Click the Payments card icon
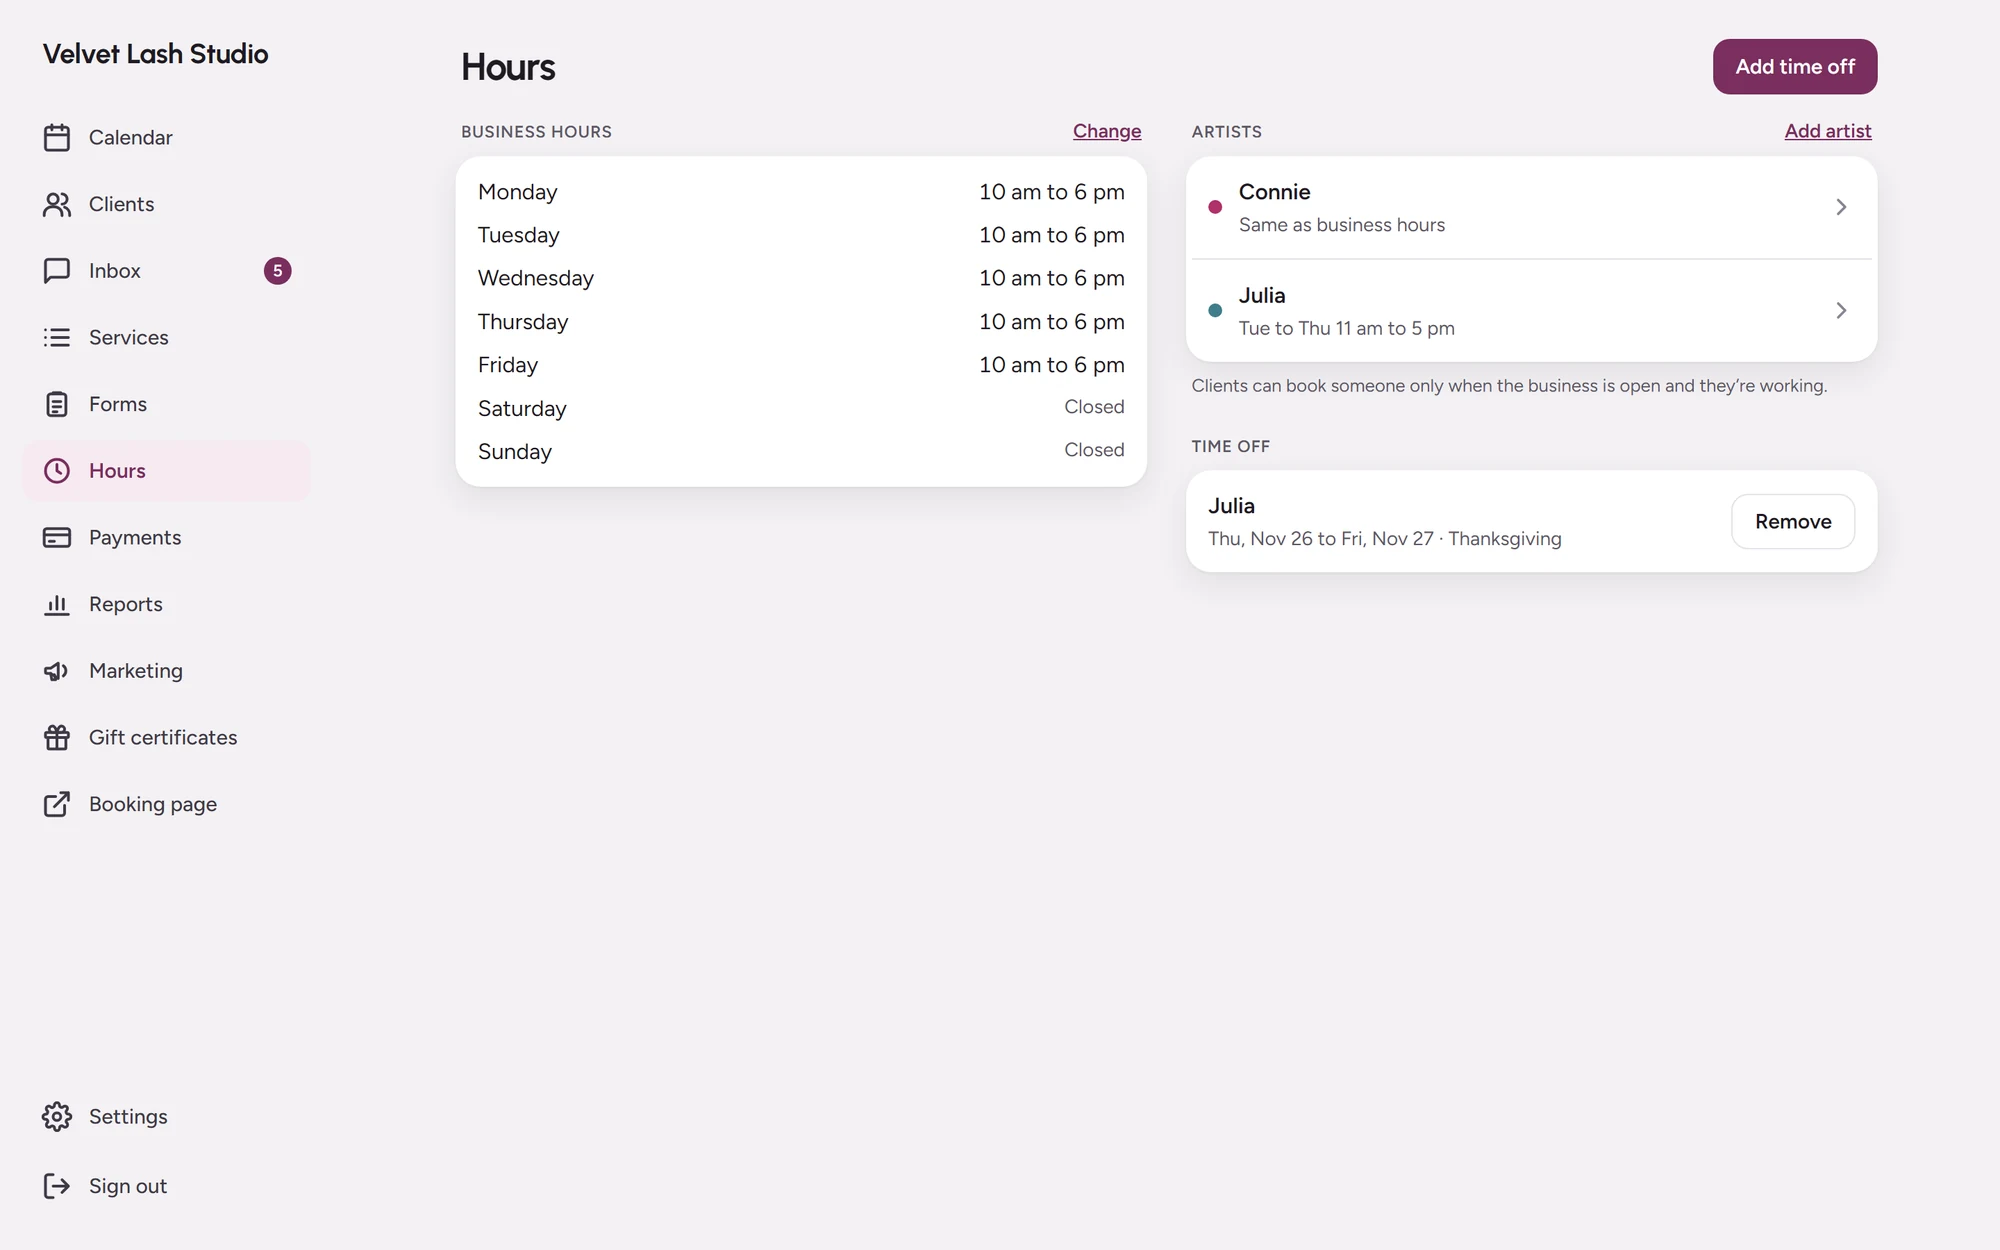The height and width of the screenshot is (1250, 2000). click(57, 538)
